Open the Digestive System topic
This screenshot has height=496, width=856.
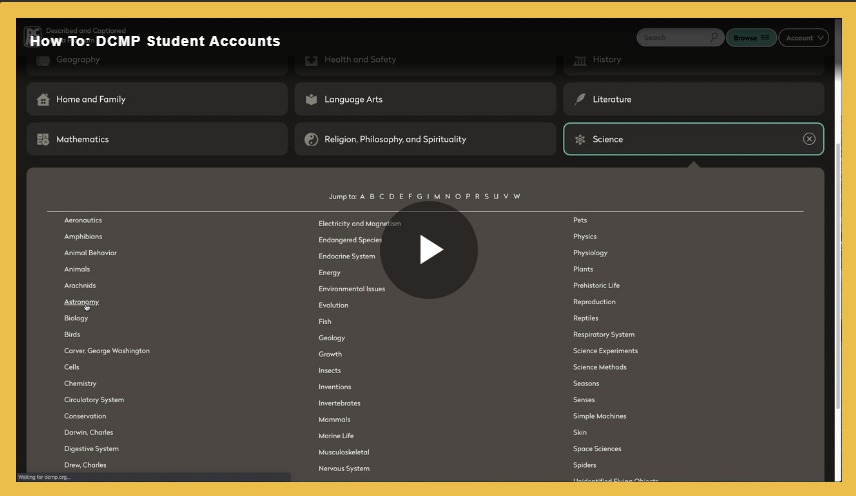click(91, 449)
